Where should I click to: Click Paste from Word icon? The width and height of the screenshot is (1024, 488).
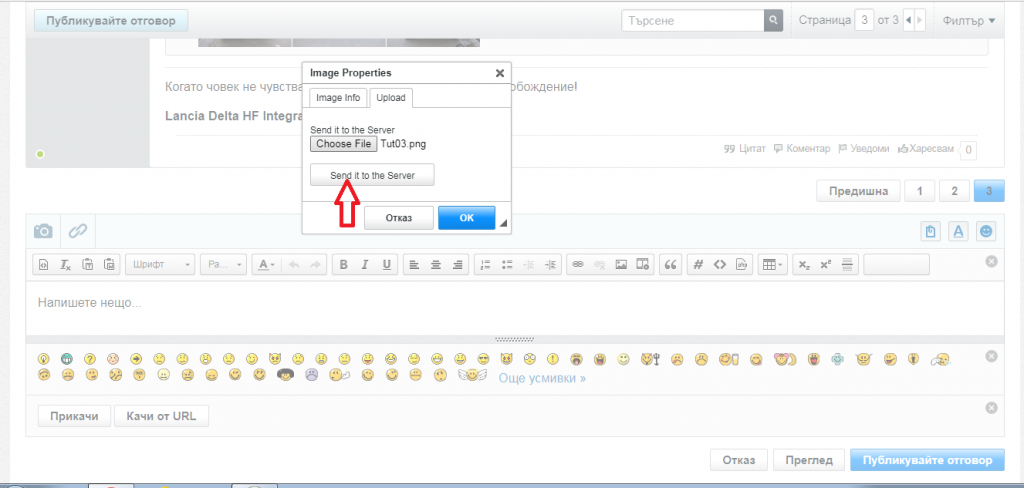click(x=110, y=265)
